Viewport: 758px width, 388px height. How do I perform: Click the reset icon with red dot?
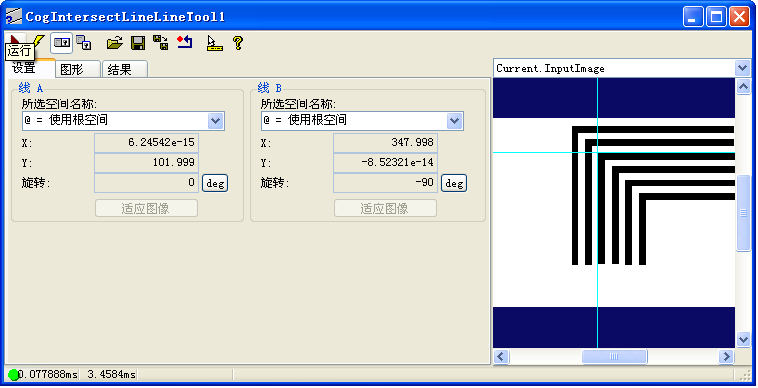[x=185, y=43]
